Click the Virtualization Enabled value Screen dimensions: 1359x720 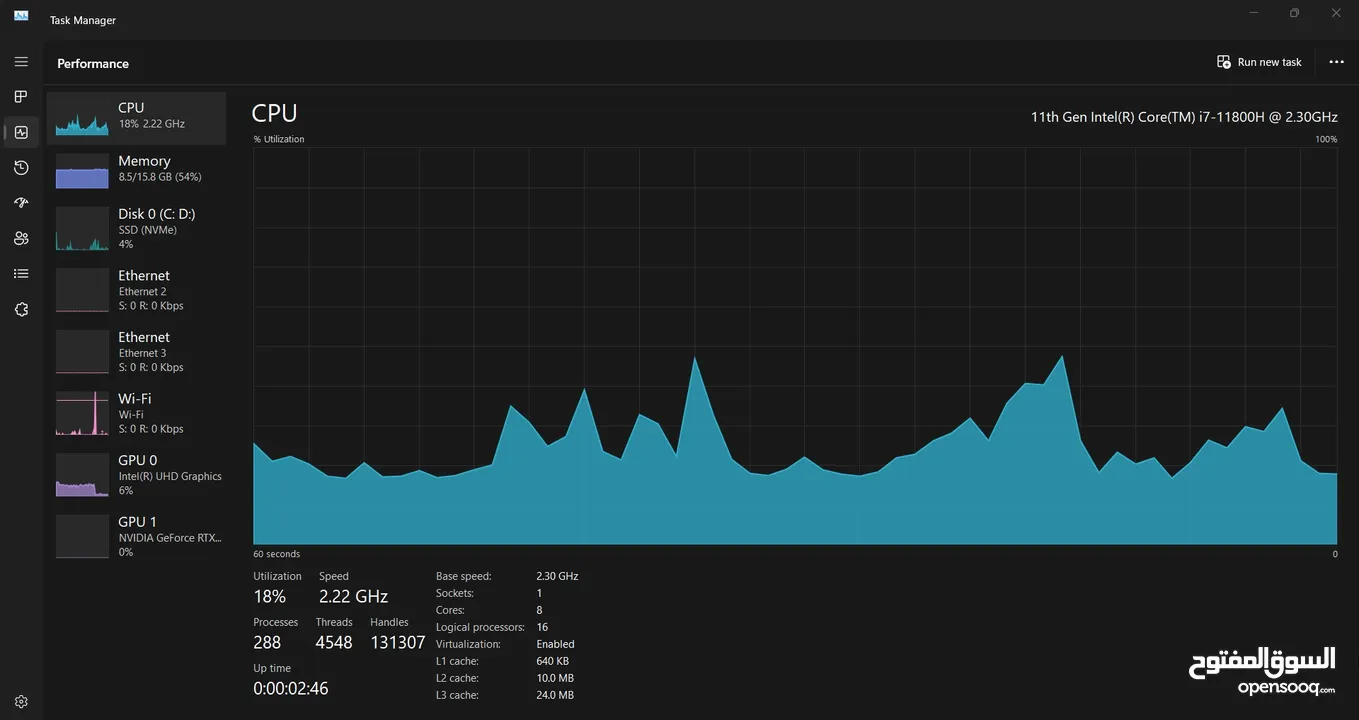pyautogui.click(x=555, y=644)
